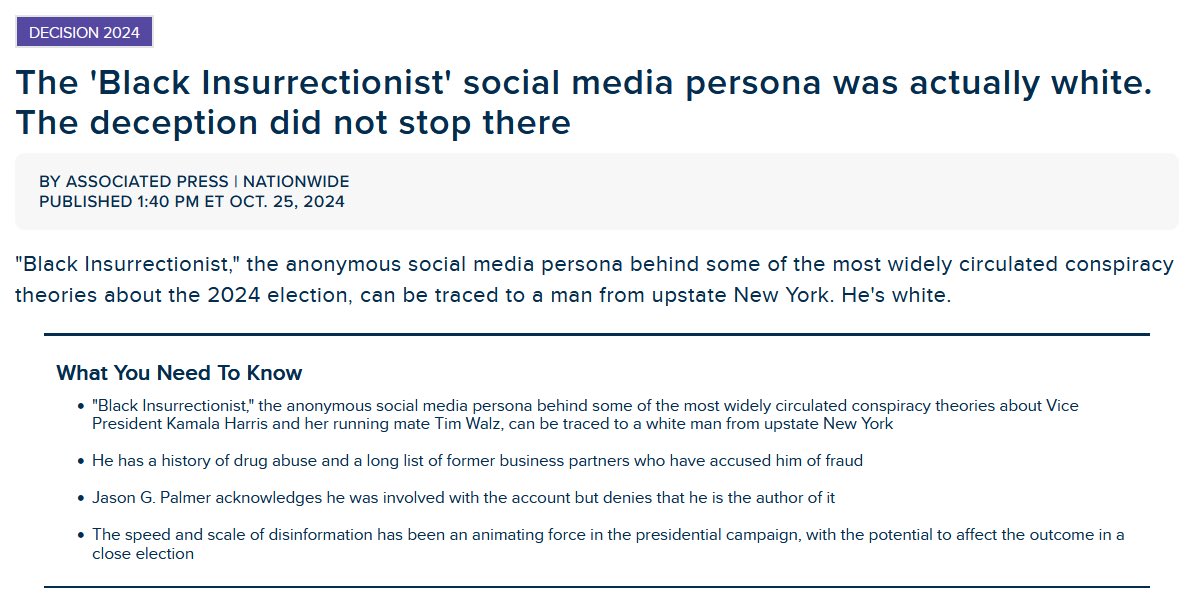Screen dimensions: 1199x608
Task: Click 'close election' at the end of the last bullet
Action: click(143, 554)
